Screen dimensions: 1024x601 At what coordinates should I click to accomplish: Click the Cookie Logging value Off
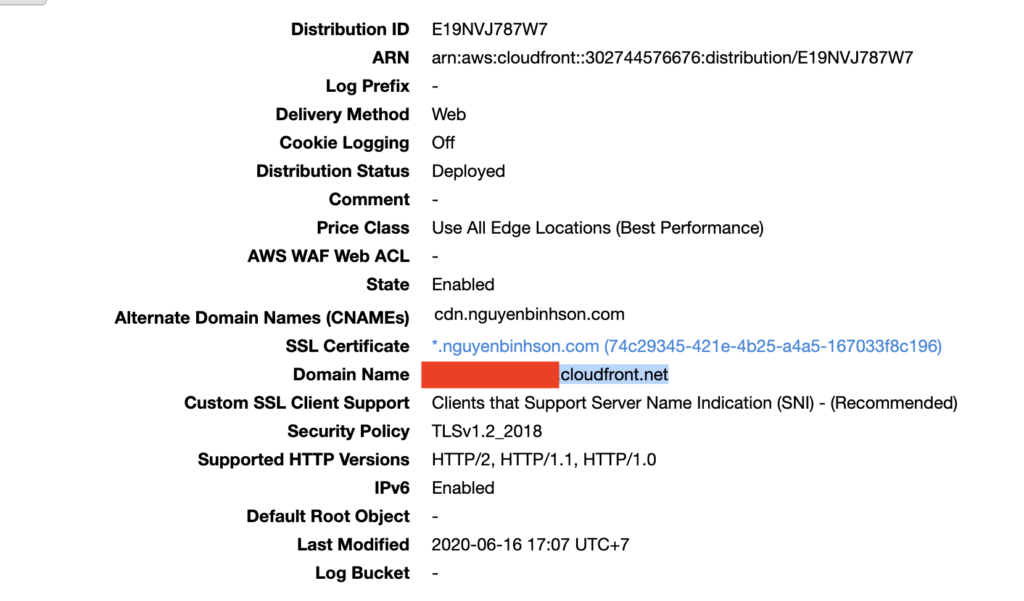pyautogui.click(x=443, y=143)
